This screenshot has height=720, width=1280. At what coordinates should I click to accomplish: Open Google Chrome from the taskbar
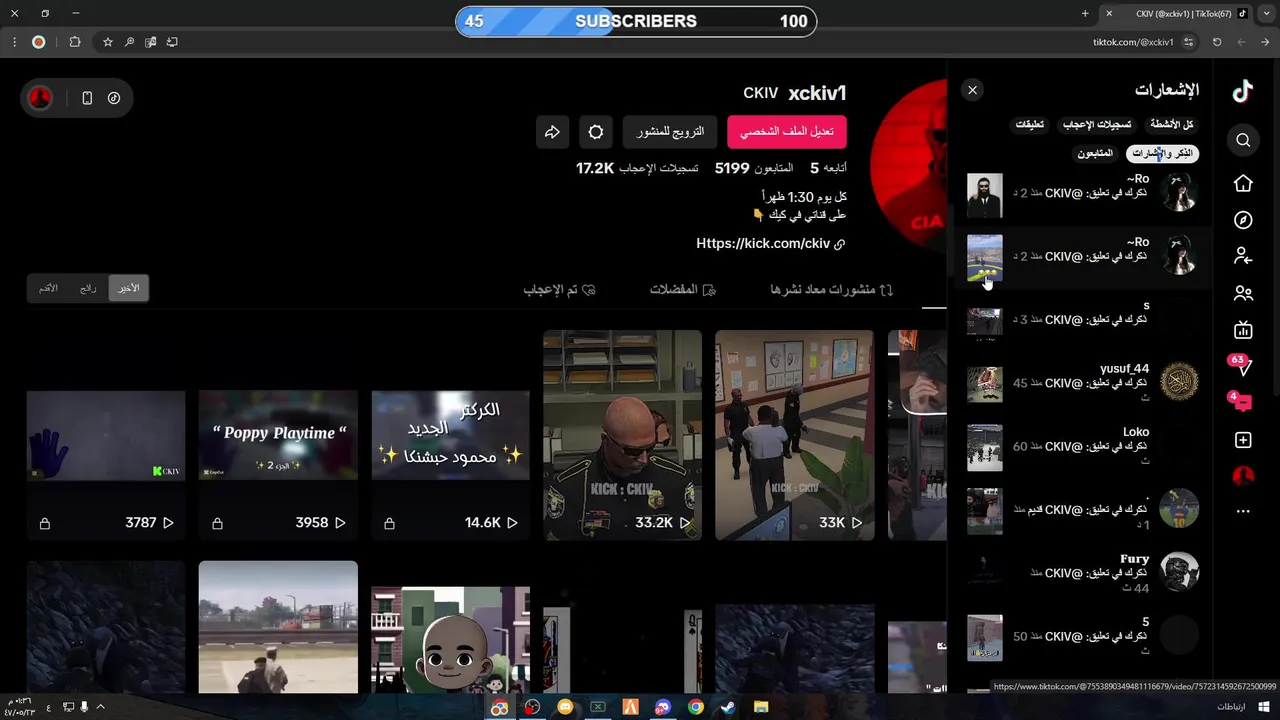696,707
